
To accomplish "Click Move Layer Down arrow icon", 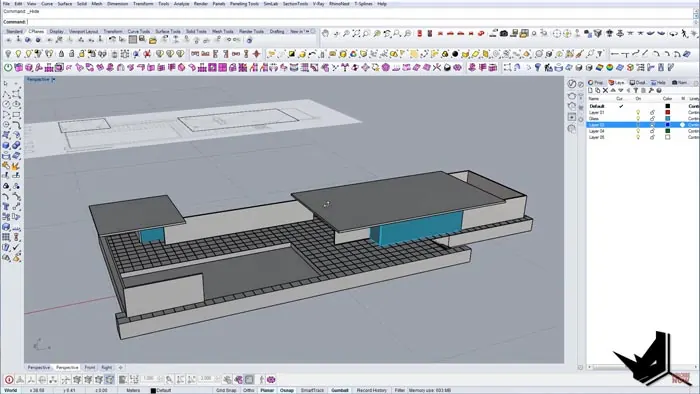I will 621,91.
